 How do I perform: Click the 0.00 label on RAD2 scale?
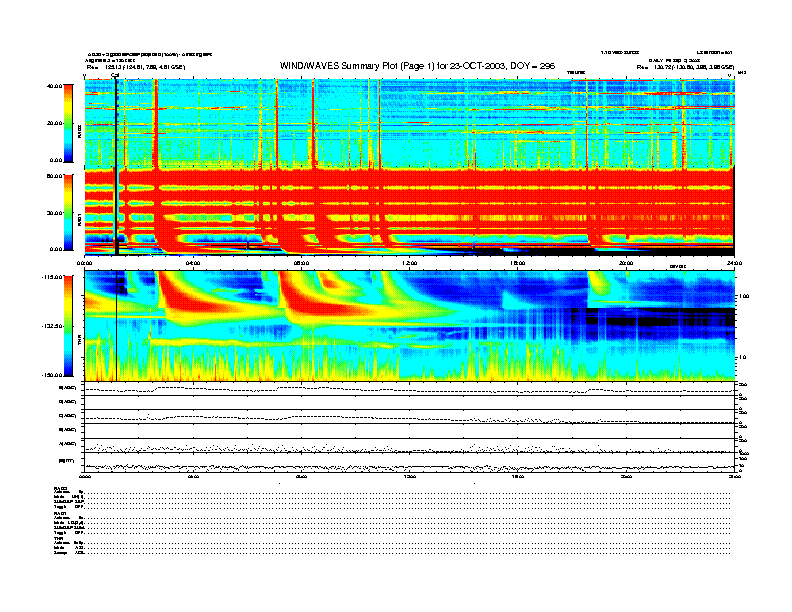tap(56, 160)
